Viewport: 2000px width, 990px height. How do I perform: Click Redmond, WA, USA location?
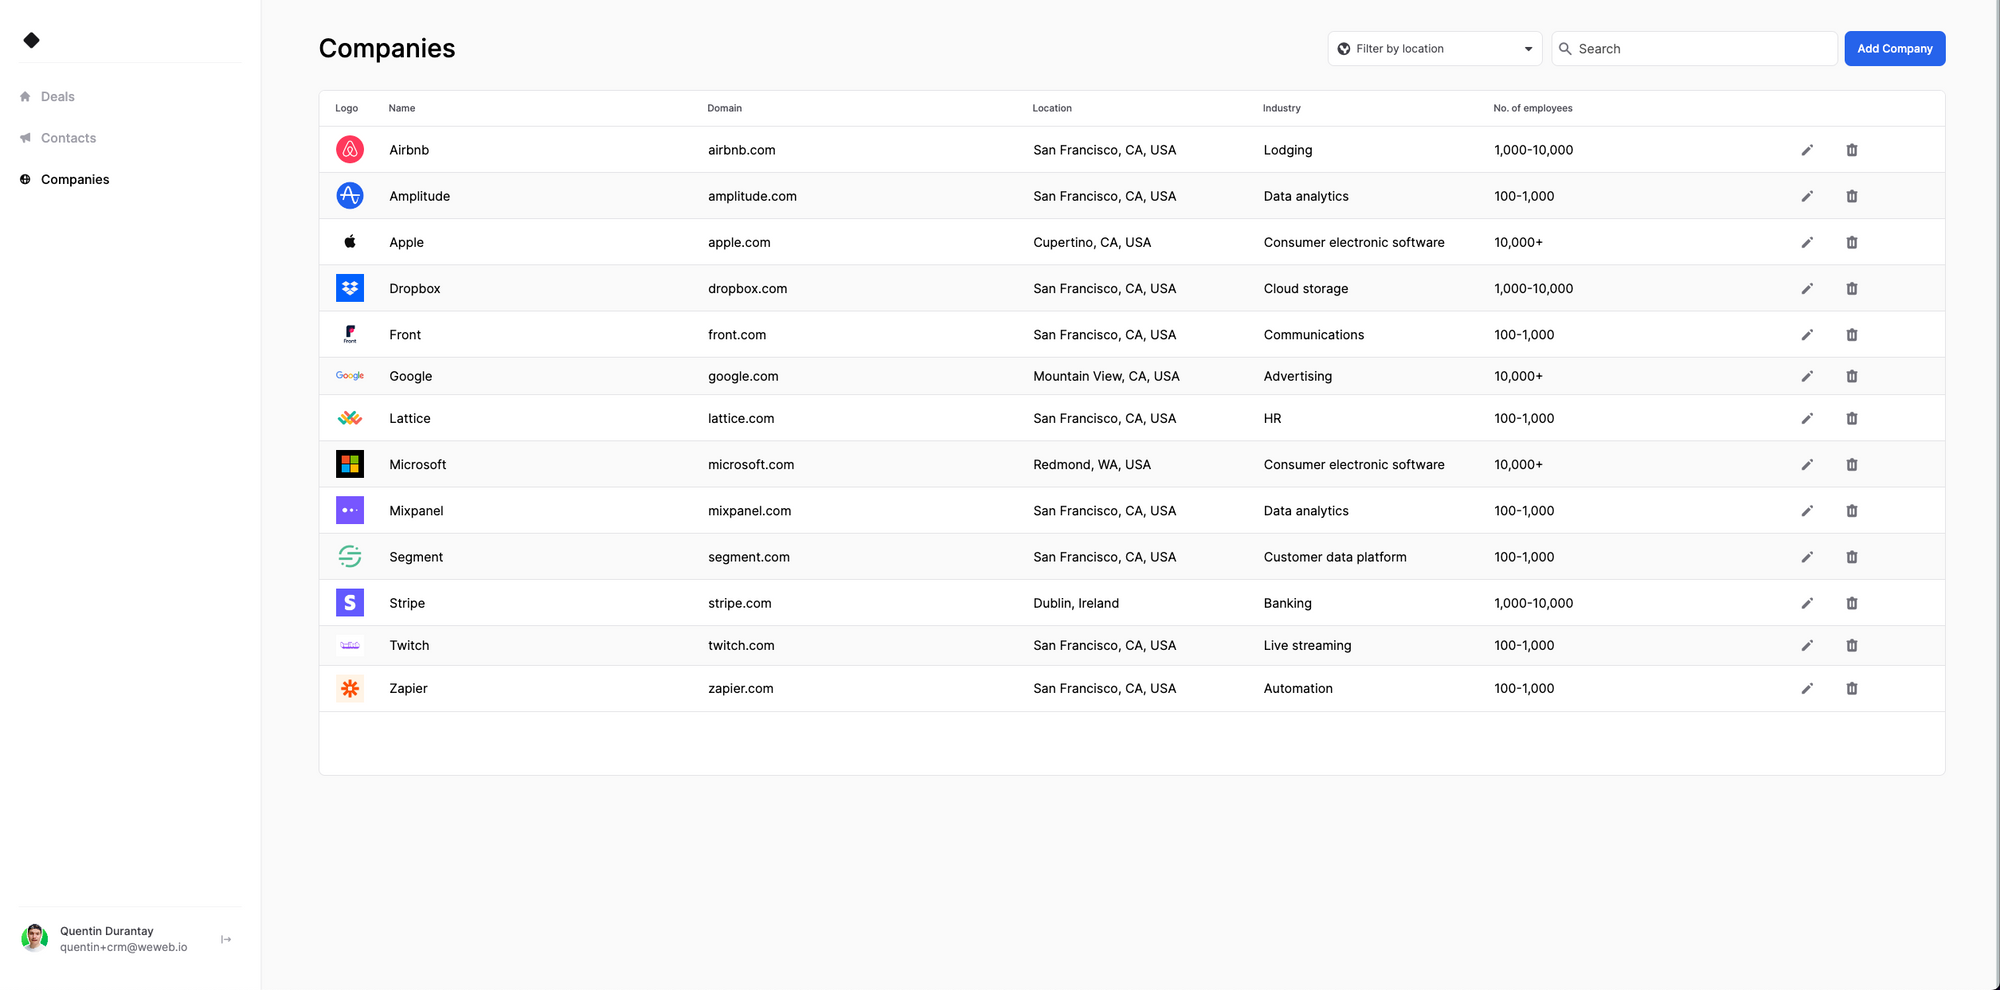(1092, 464)
